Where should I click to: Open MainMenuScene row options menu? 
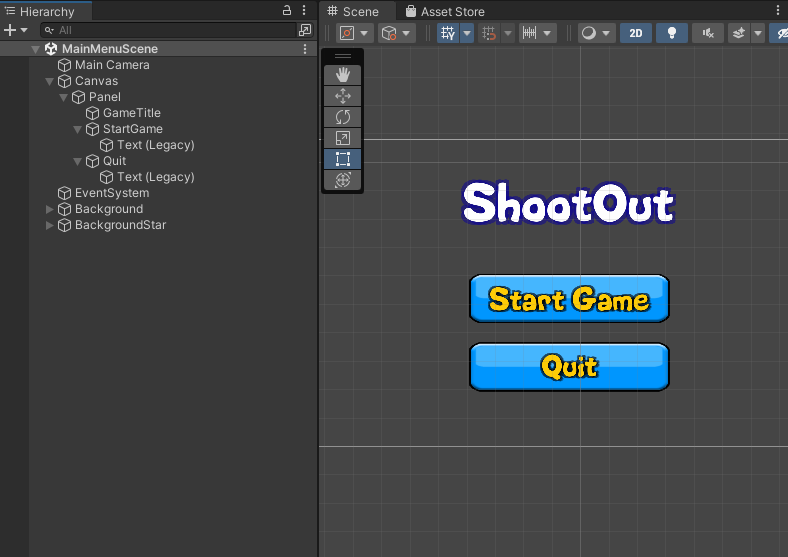click(305, 49)
